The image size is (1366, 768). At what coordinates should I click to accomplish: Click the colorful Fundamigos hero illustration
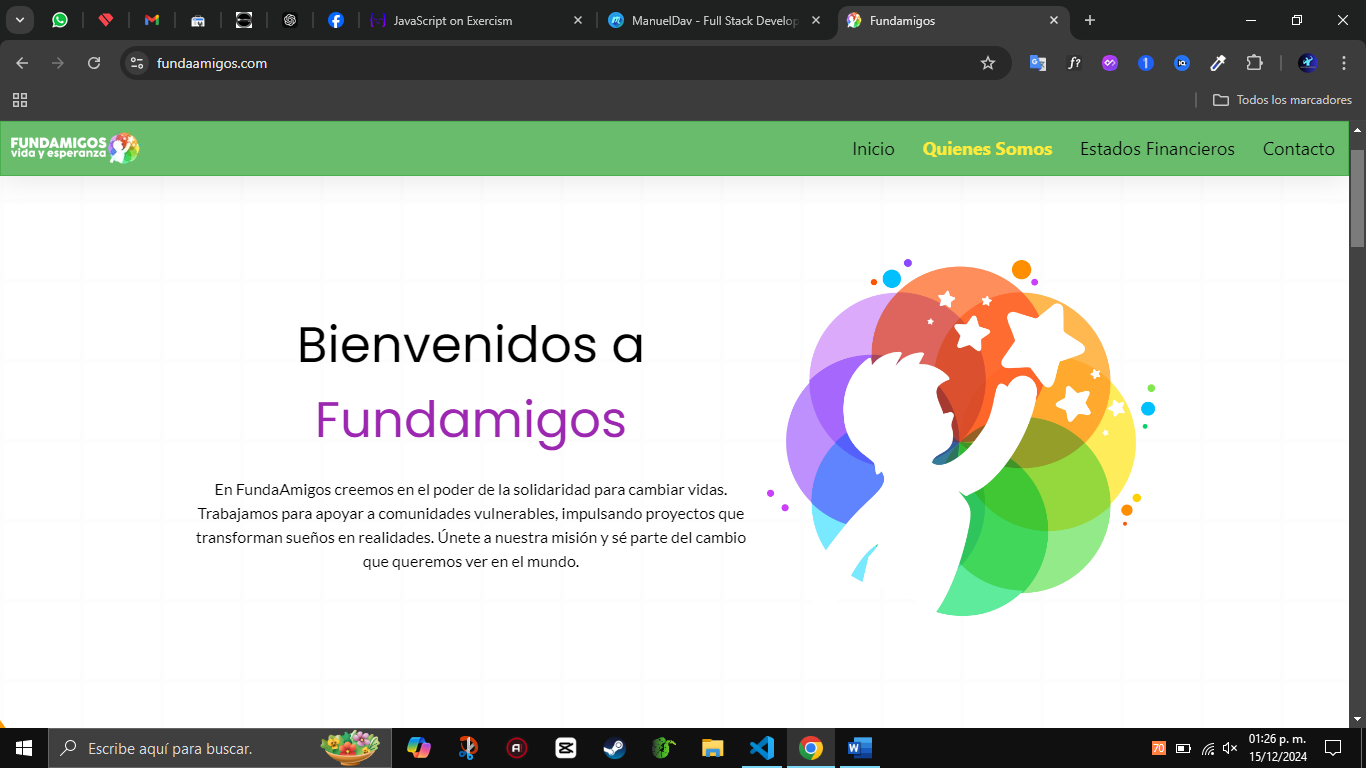[962, 437]
